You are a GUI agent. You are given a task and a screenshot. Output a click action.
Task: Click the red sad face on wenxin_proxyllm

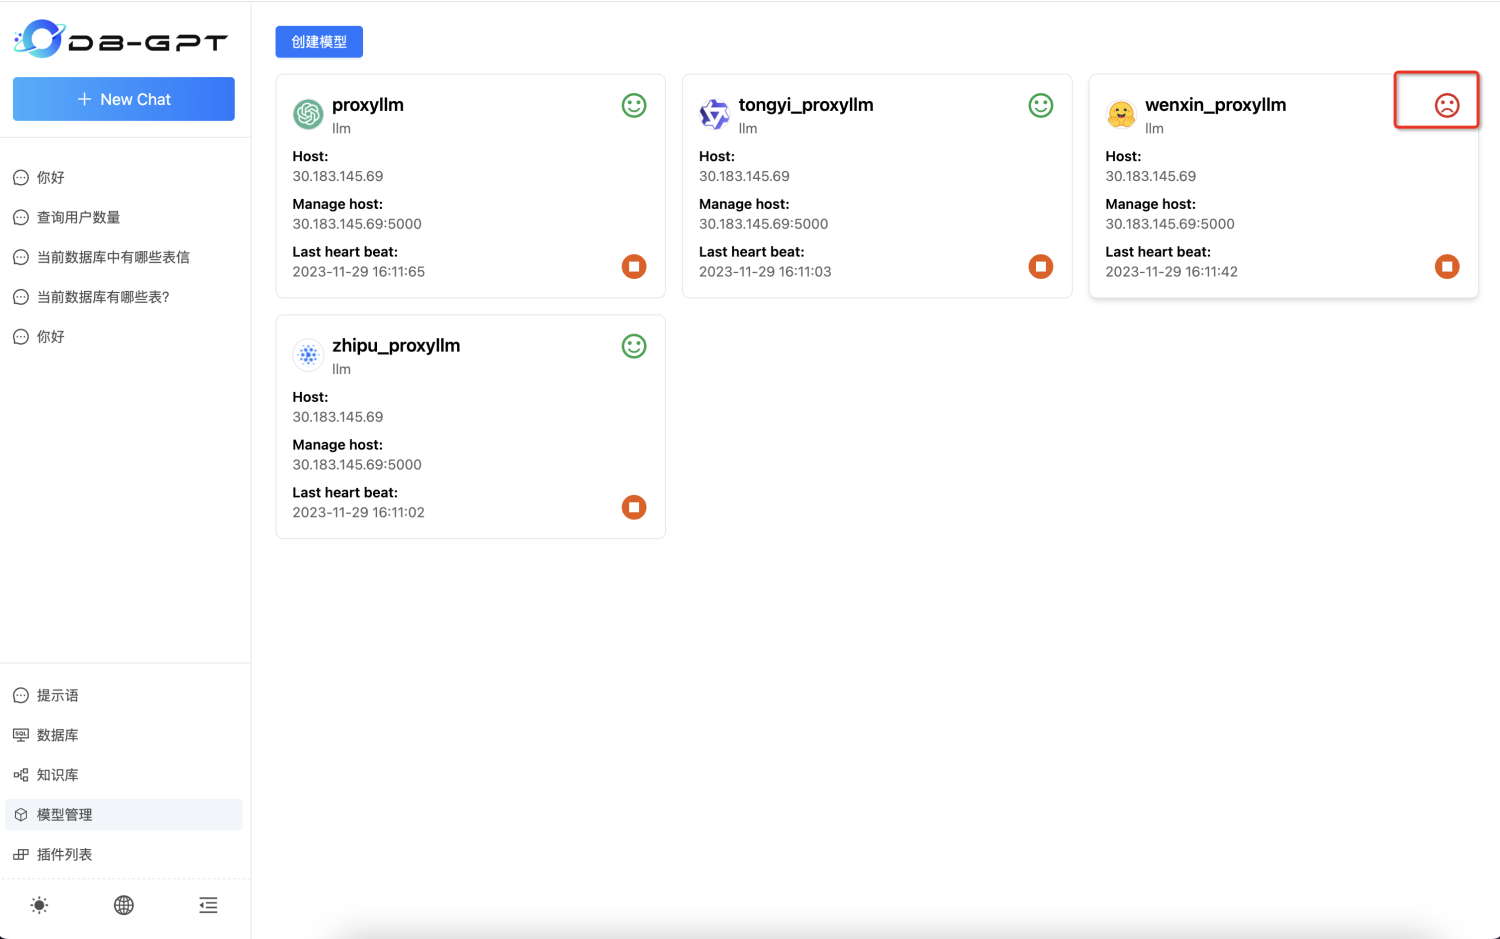tap(1446, 105)
